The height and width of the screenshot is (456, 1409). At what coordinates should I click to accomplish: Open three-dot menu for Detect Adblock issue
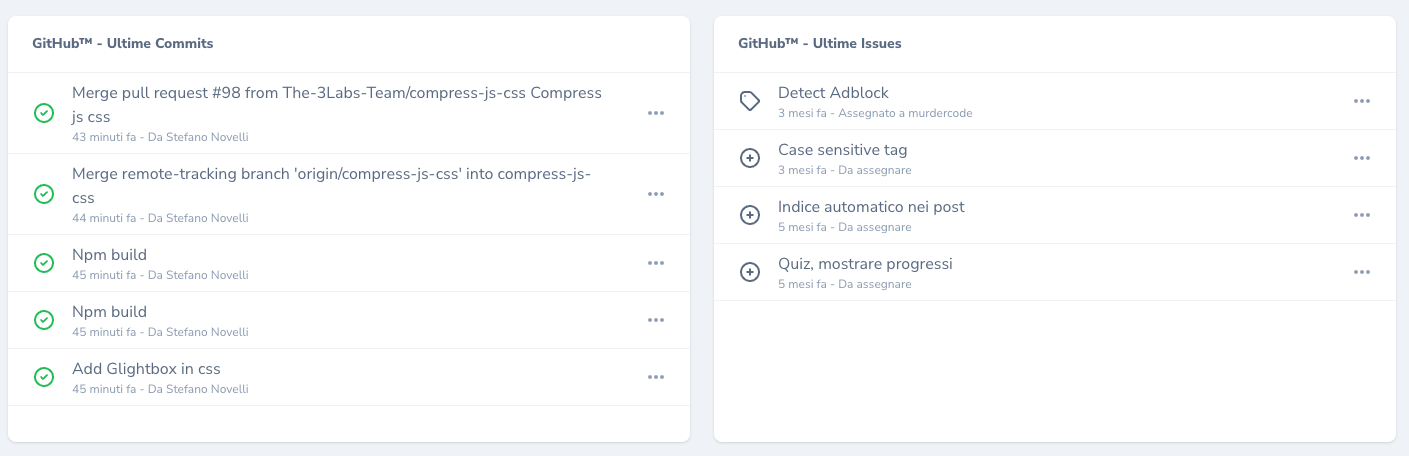click(1361, 101)
